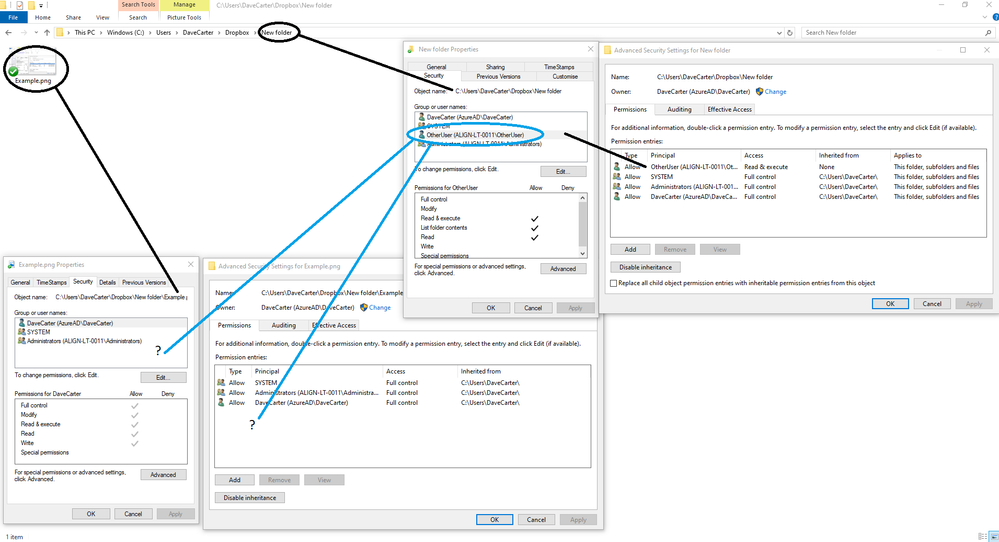Click the up-one-level arrow beside the address bar
This screenshot has height=542, width=999.
click(47, 32)
